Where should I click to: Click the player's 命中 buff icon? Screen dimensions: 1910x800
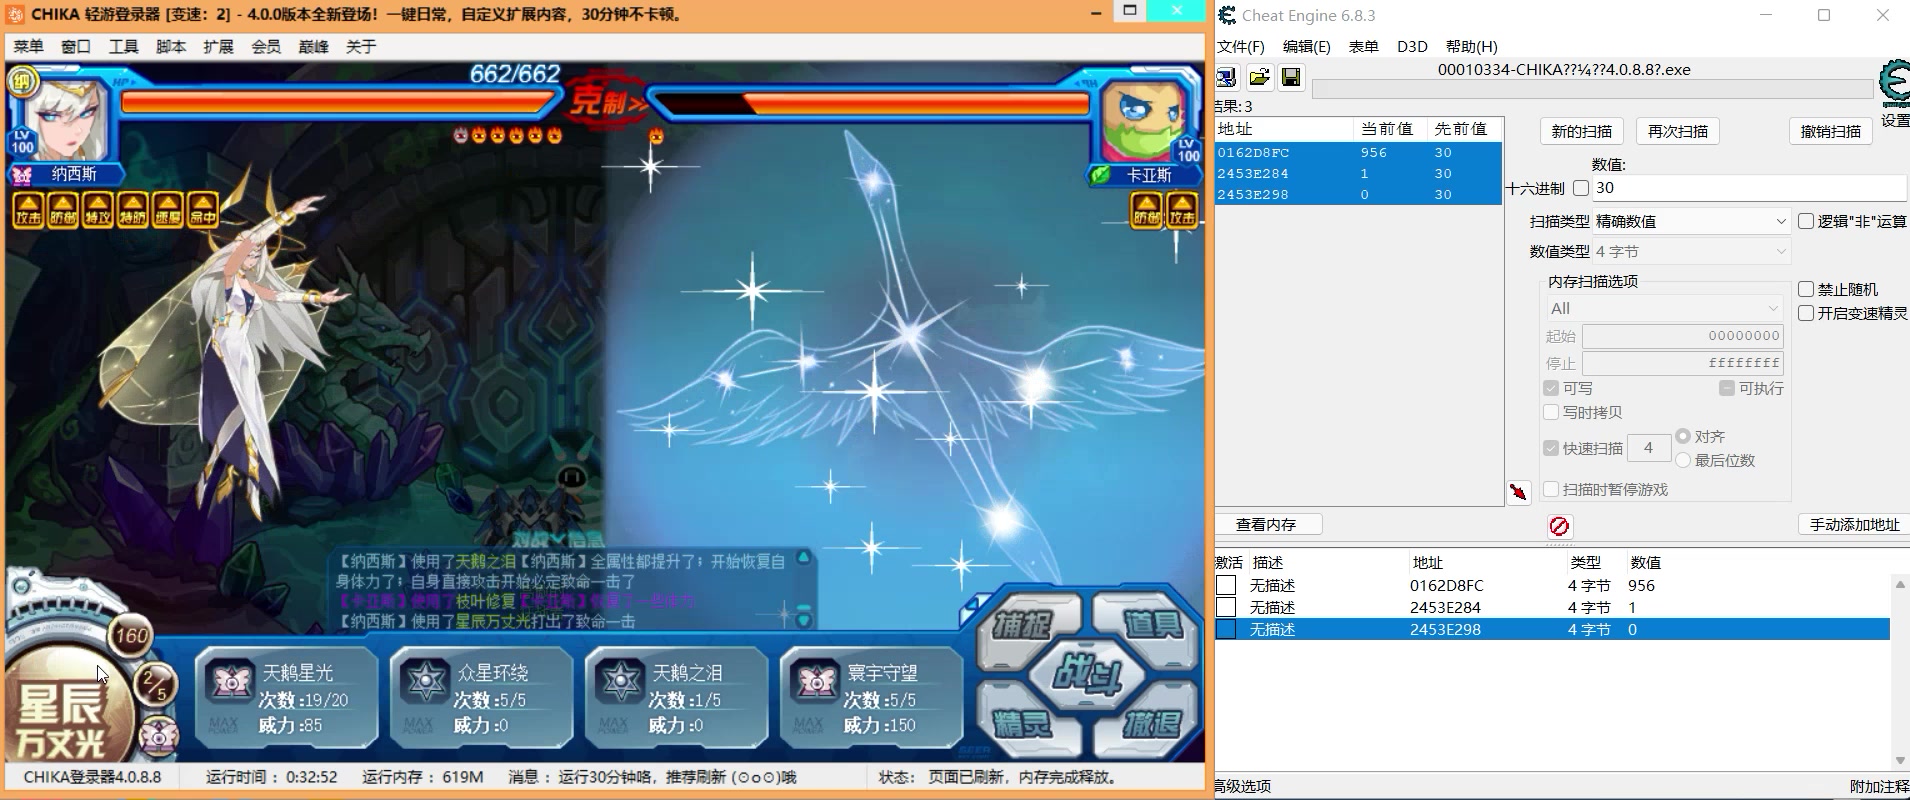pos(203,209)
